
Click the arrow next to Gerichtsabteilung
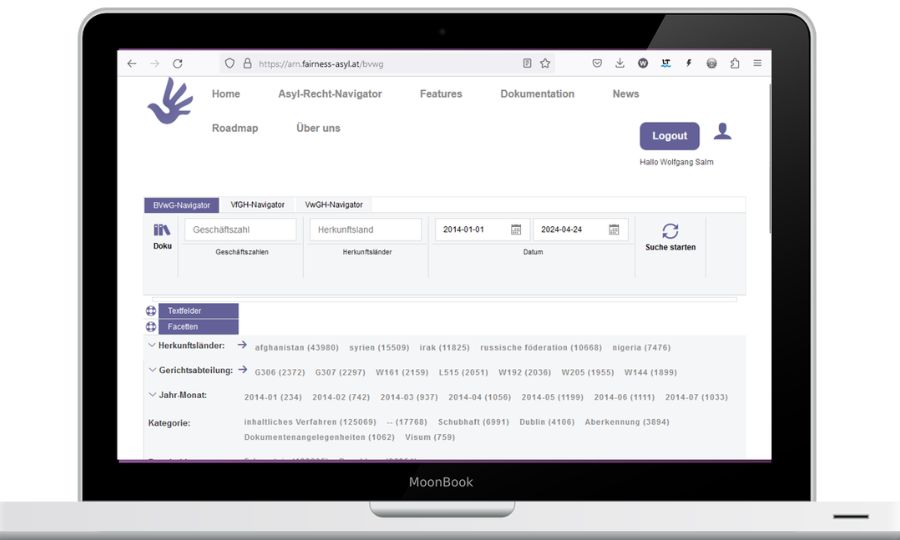tap(243, 370)
